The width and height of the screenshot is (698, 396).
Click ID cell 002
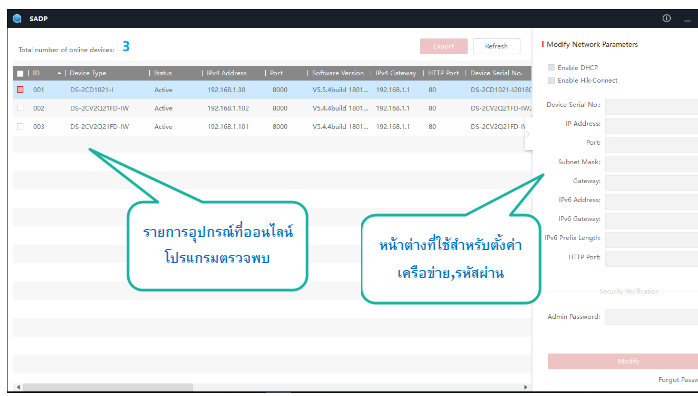point(39,108)
